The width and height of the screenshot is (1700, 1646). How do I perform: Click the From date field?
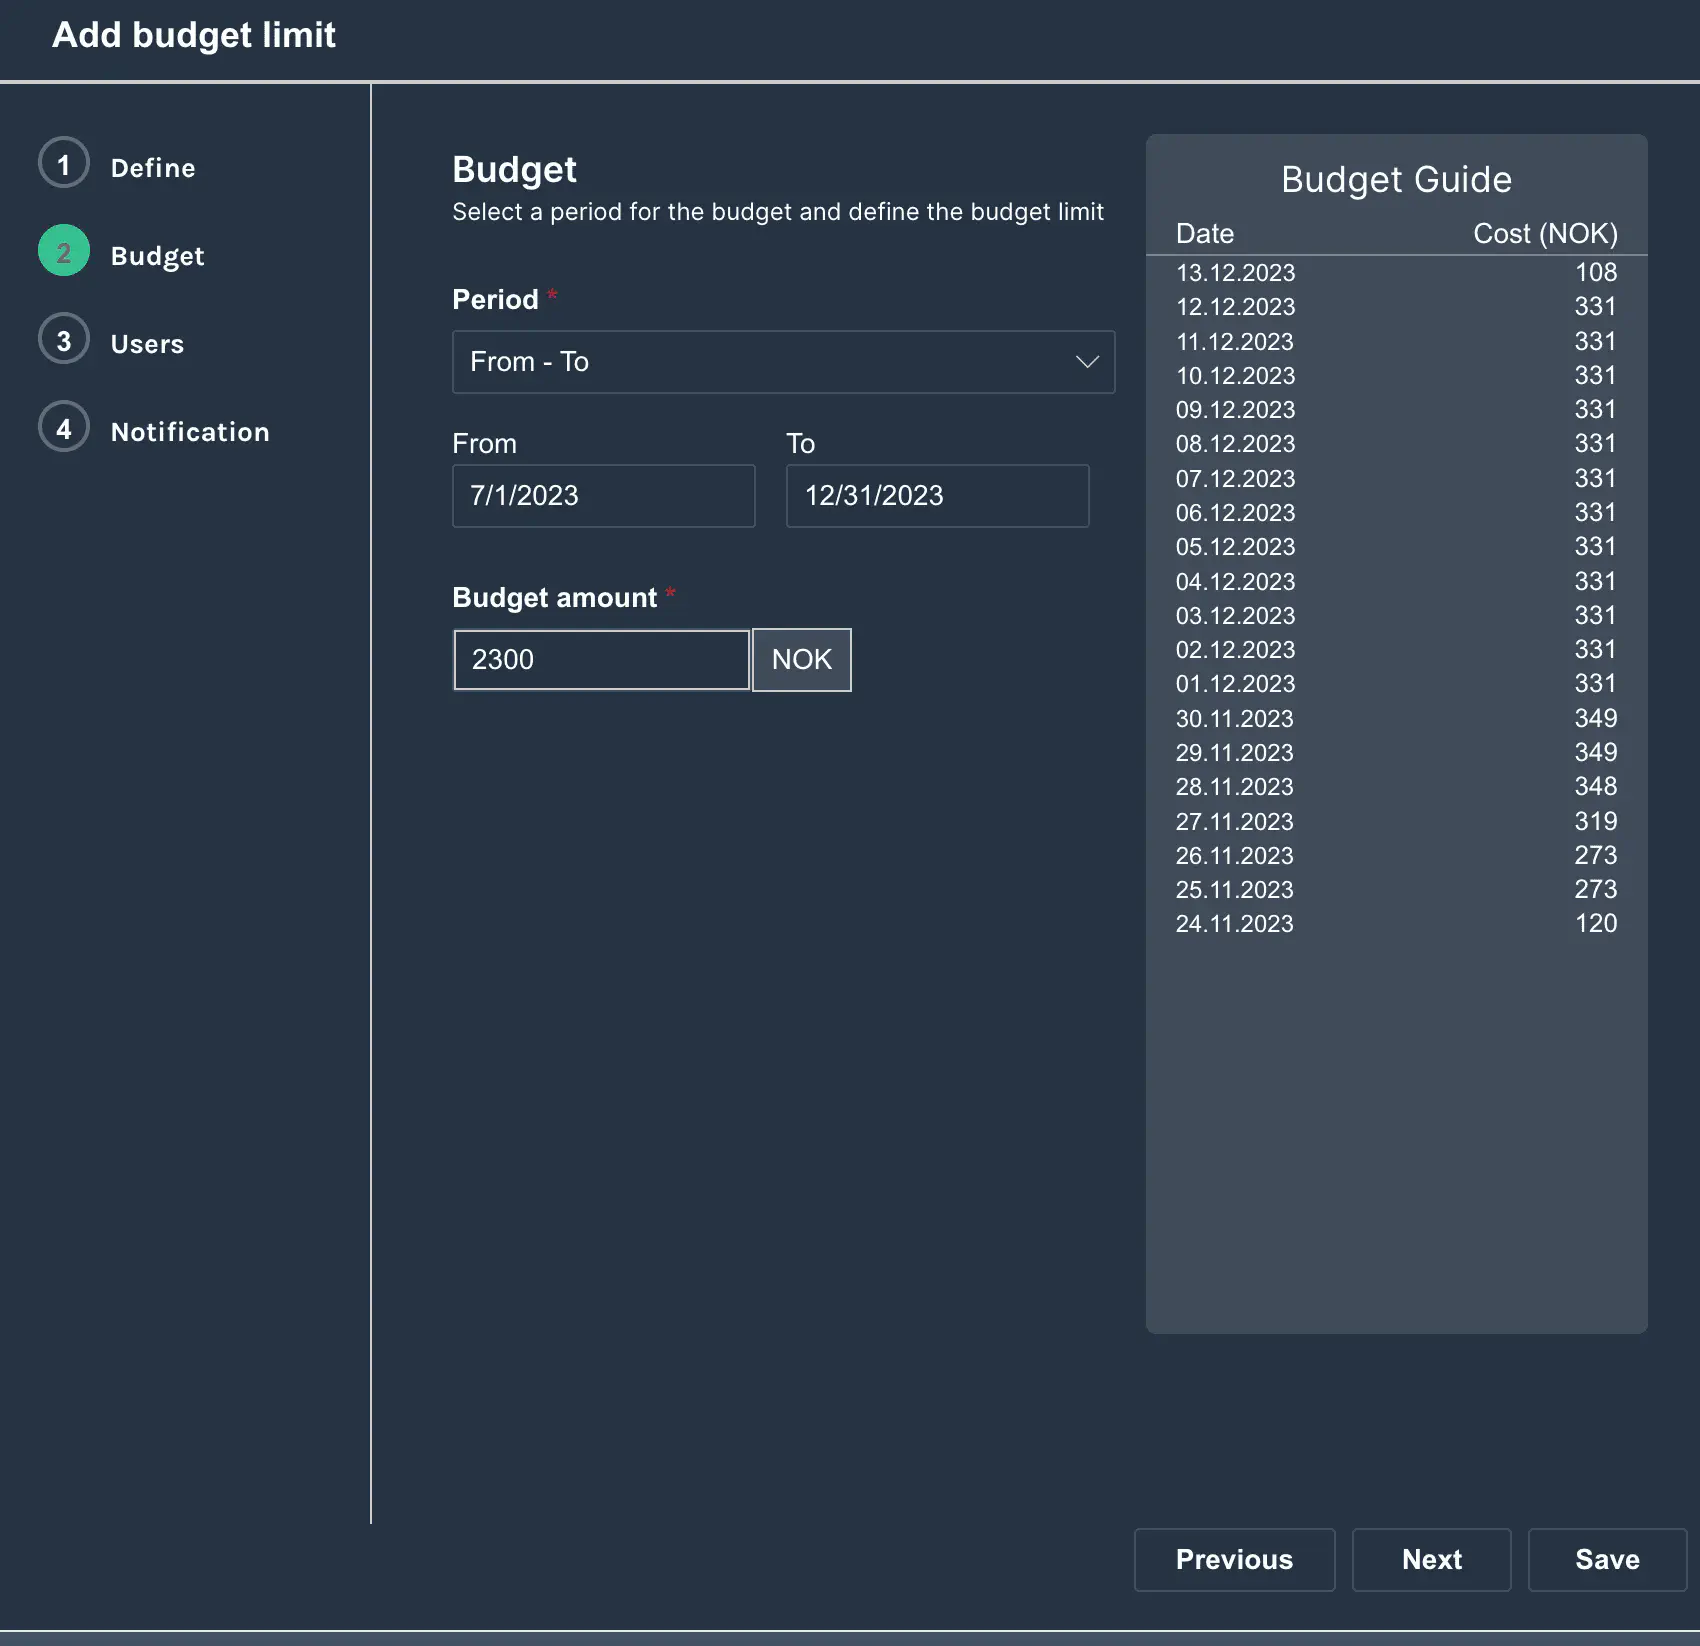tap(603, 496)
